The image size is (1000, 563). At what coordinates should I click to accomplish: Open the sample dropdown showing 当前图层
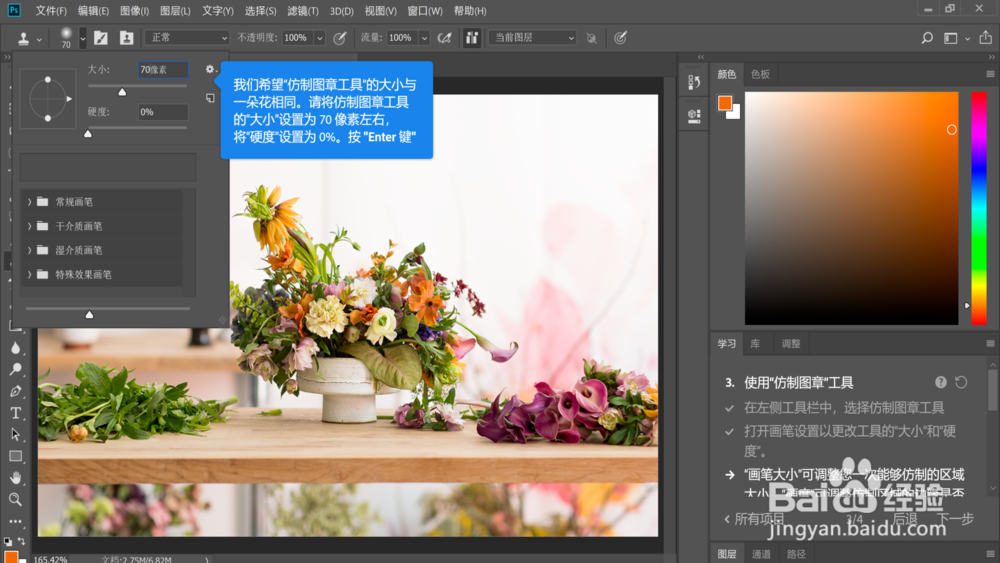click(x=533, y=38)
